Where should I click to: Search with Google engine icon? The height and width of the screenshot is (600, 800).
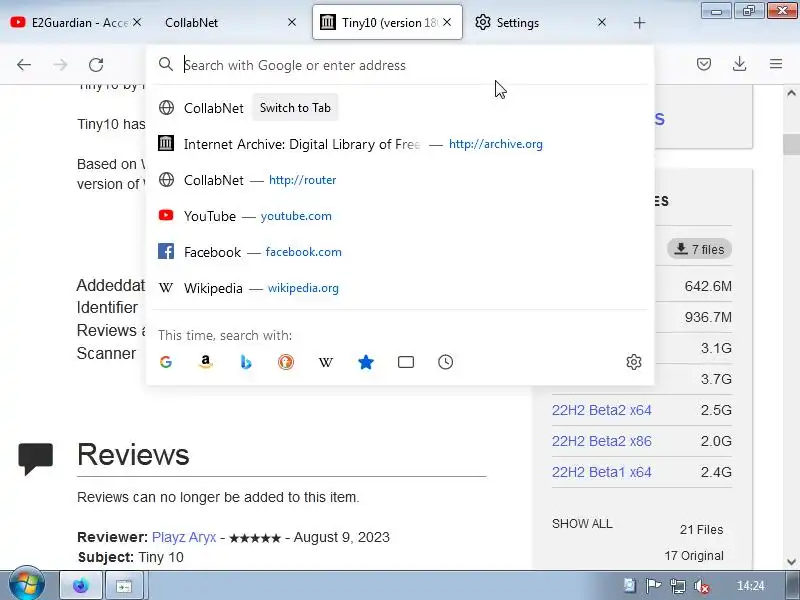click(166, 362)
